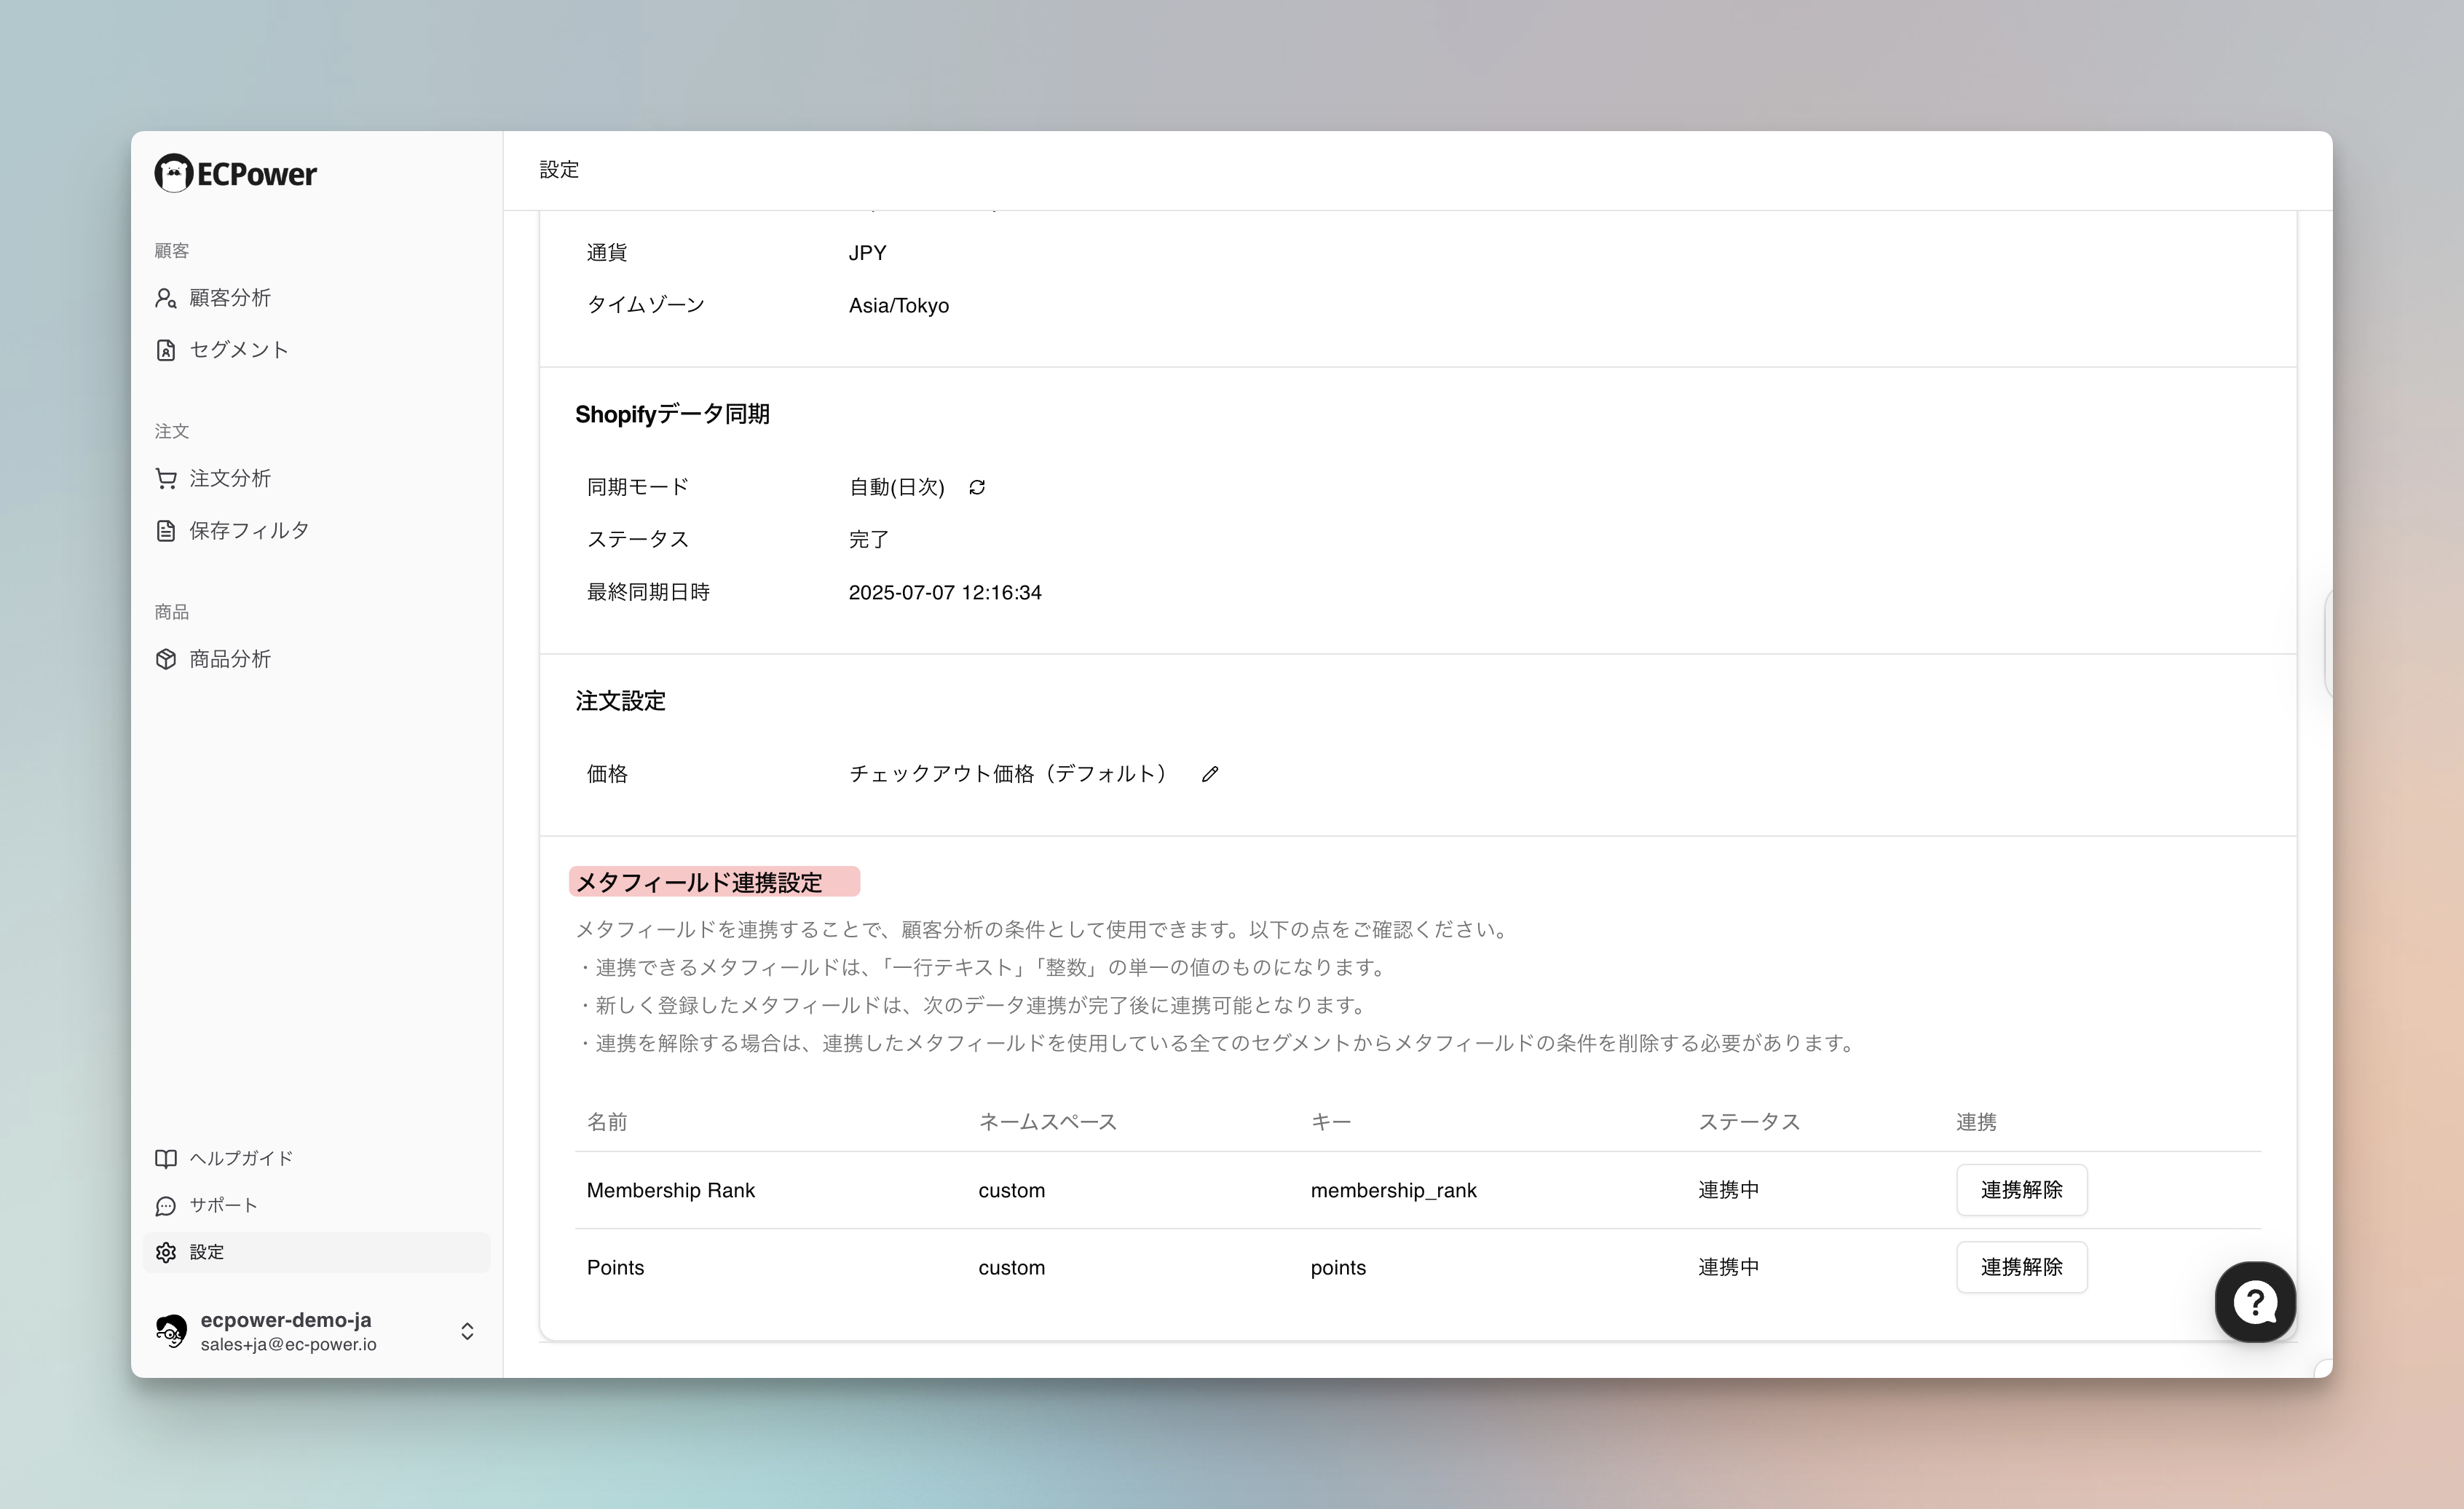Click the 商品分析 sidebar entry

(x=230, y=659)
